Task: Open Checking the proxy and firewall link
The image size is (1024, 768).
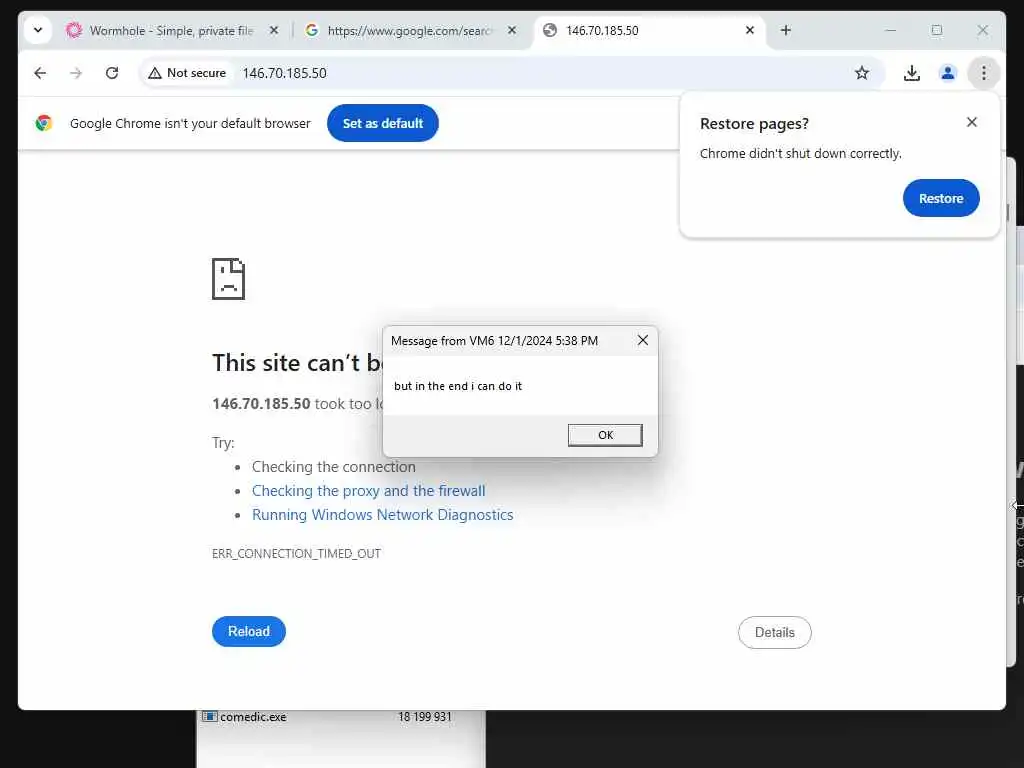Action: click(x=368, y=491)
